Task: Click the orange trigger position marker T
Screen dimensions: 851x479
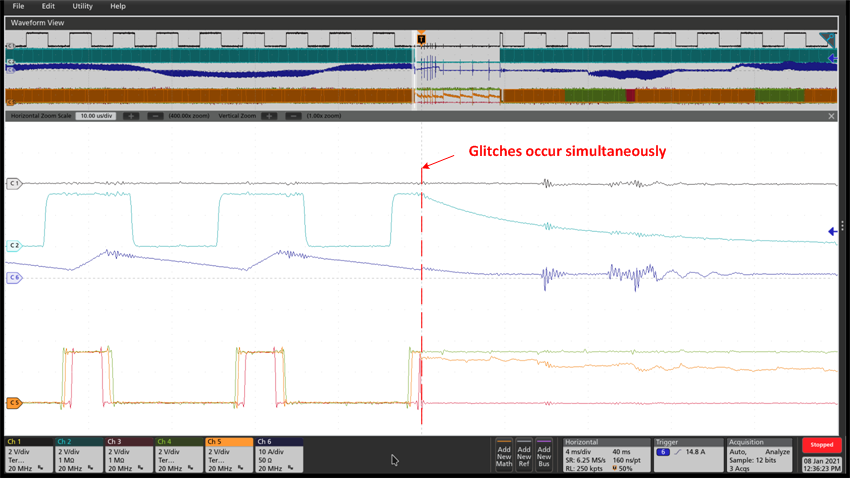Action: click(x=421, y=39)
